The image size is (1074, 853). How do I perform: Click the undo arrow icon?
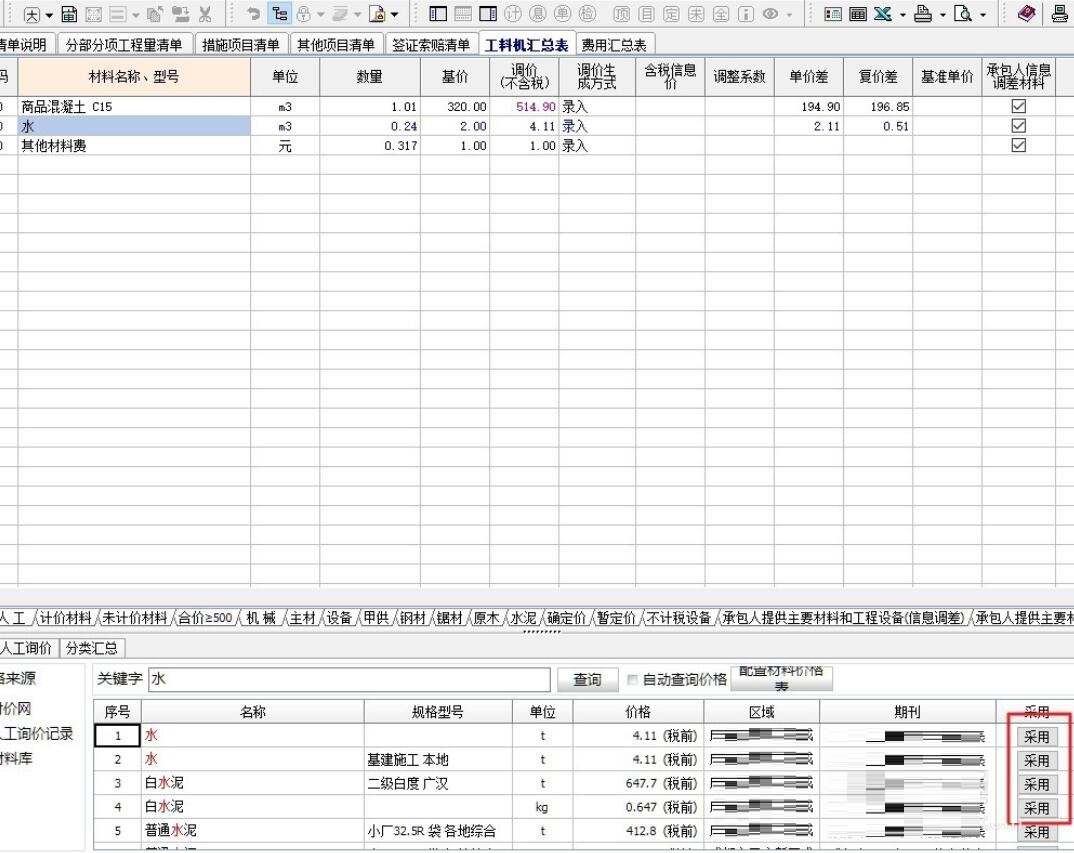tap(253, 14)
